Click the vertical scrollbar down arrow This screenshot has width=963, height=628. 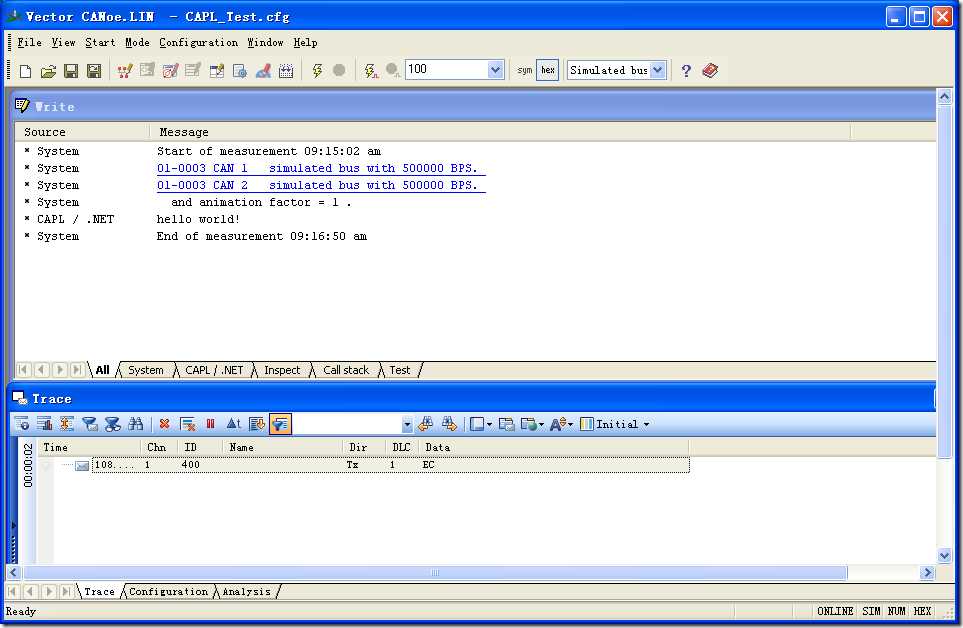(x=944, y=556)
